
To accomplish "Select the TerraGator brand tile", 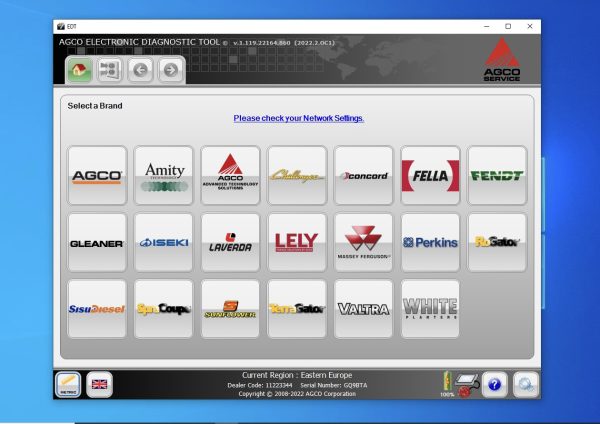I will point(297,309).
